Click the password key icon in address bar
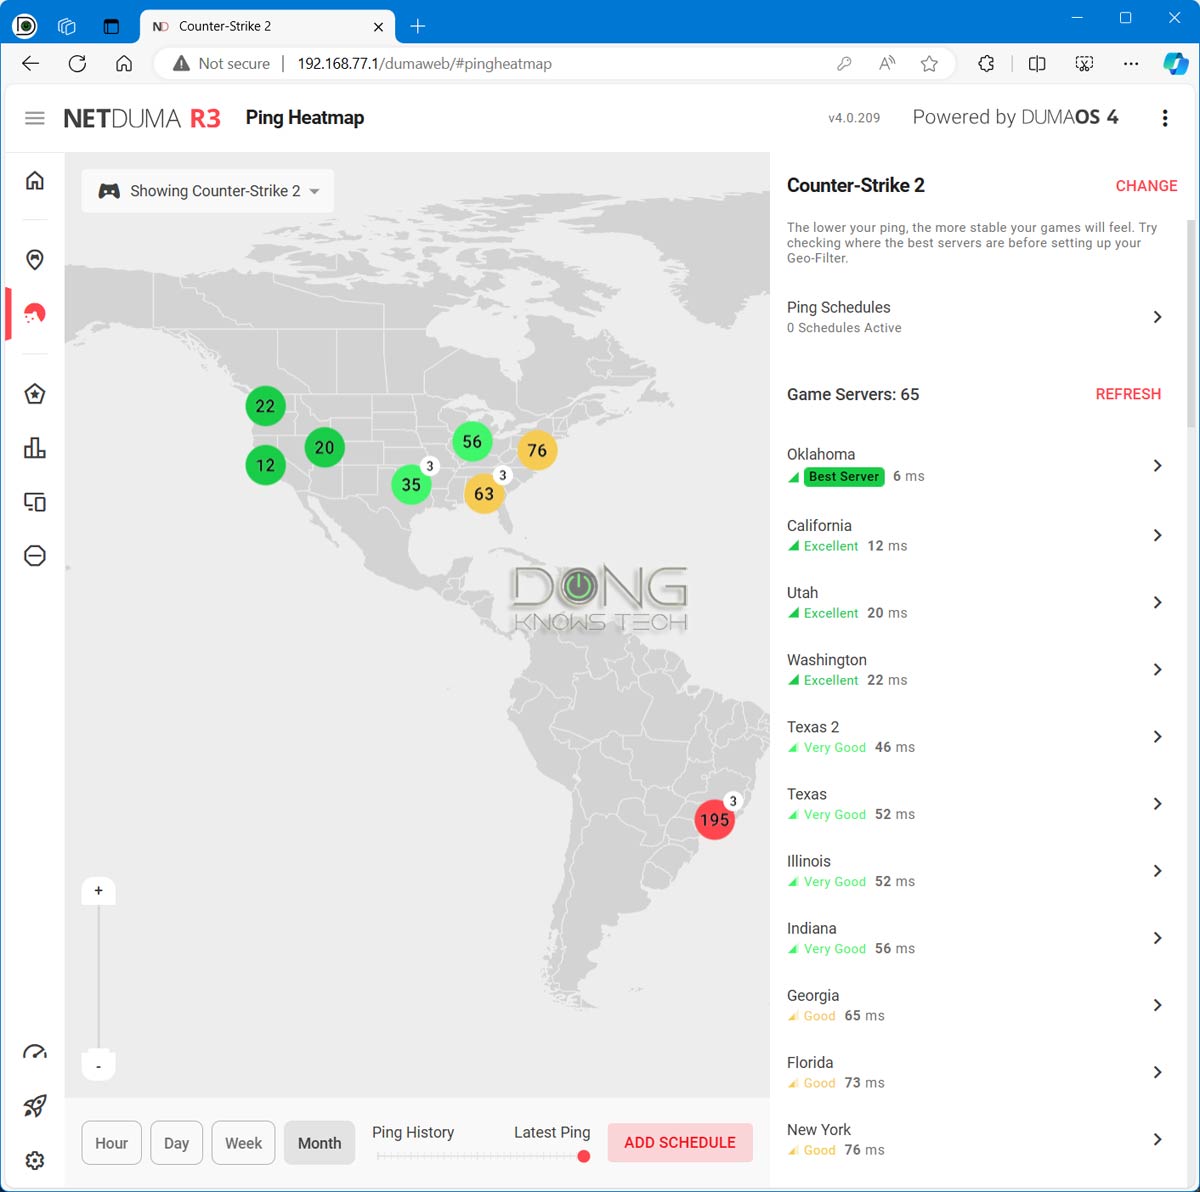 click(844, 63)
